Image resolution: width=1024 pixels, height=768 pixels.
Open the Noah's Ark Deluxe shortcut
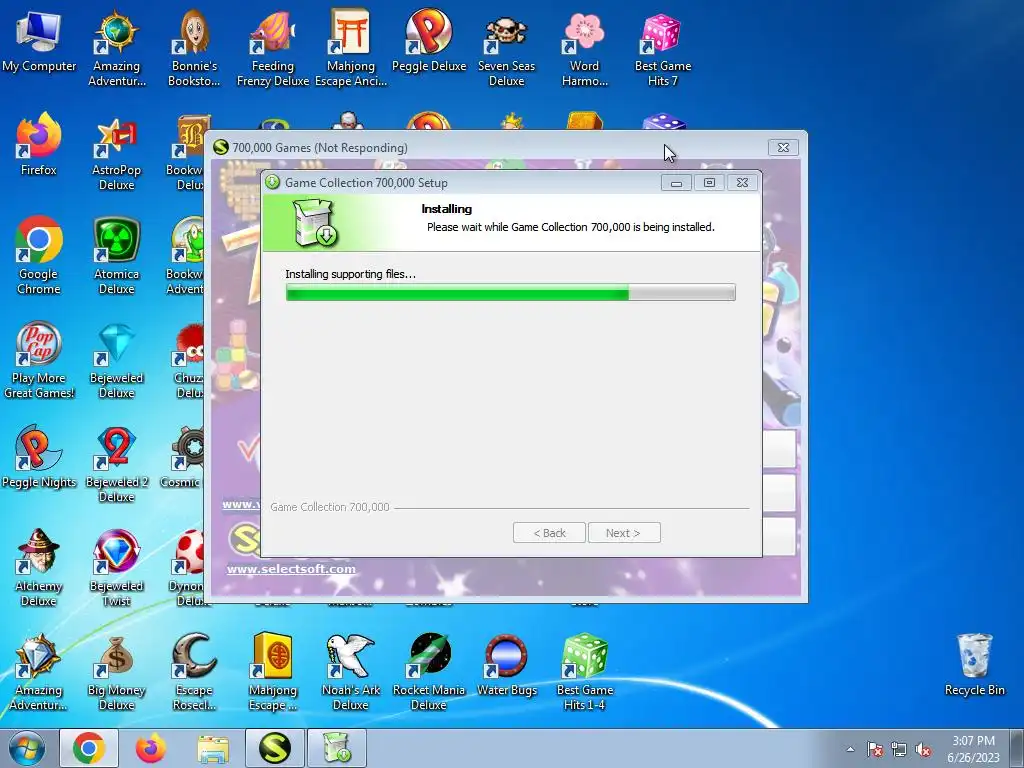click(x=351, y=672)
